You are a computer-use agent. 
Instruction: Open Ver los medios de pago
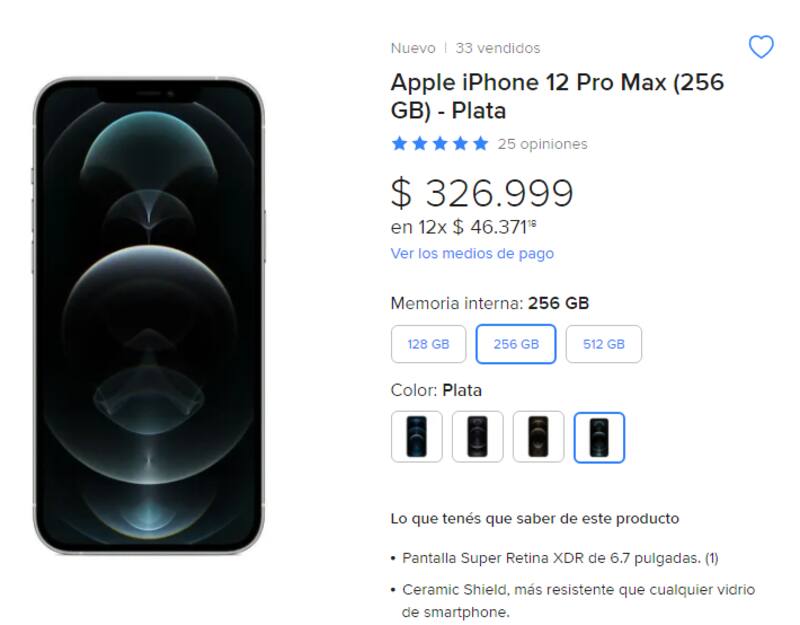[x=472, y=254]
